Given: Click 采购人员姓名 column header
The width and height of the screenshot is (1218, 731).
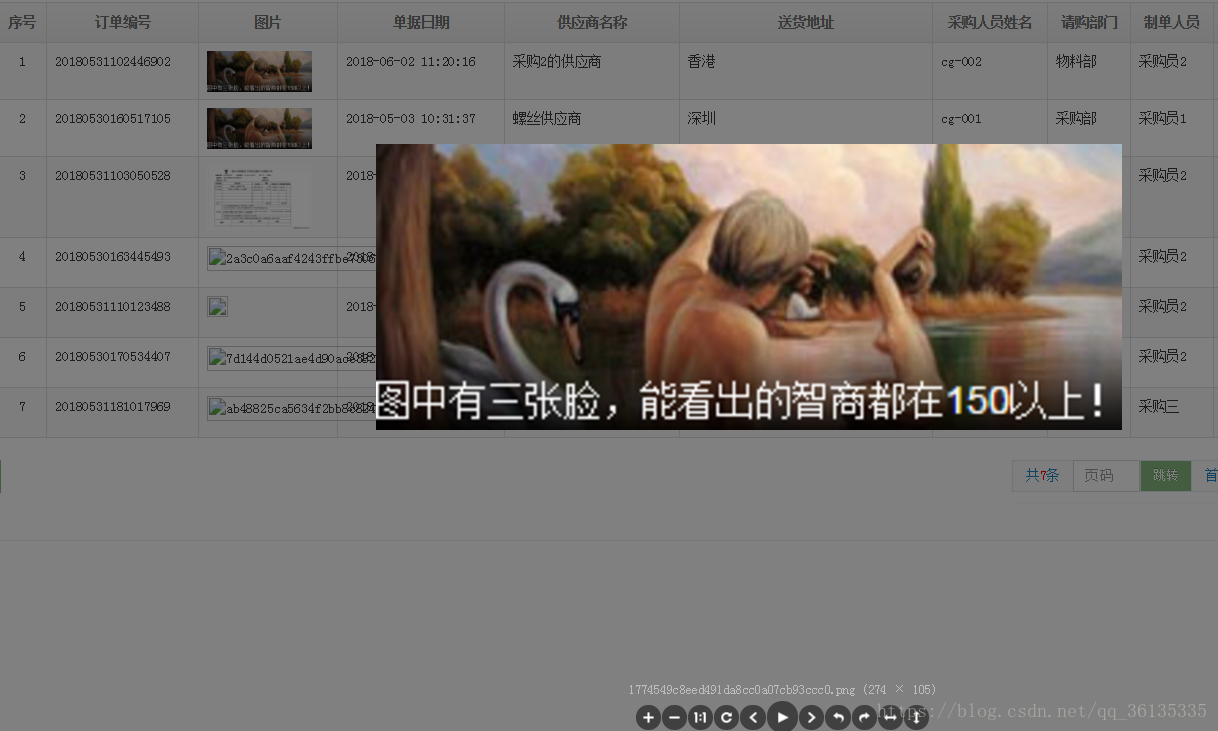Looking at the screenshot, I should click(x=990, y=22).
